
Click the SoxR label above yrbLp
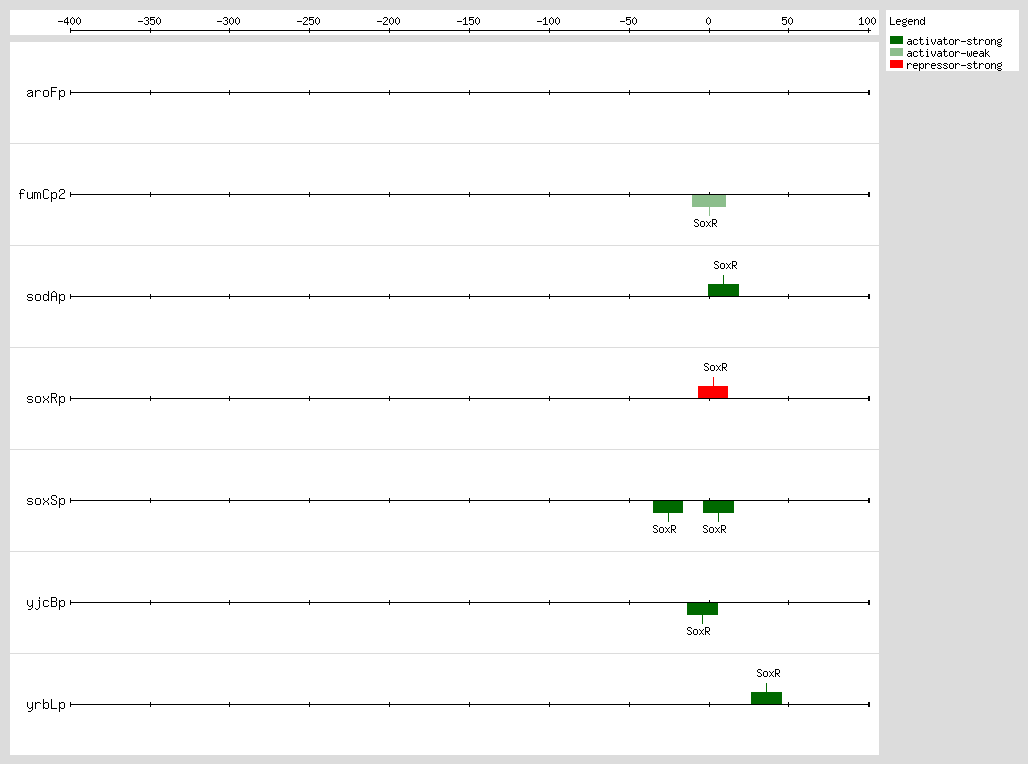click(768, 674)
